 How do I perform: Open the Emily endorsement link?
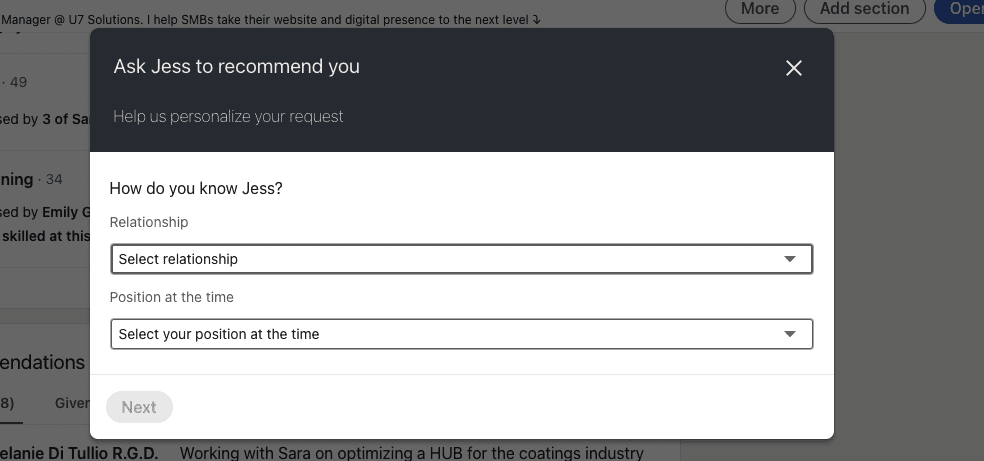point(66,213)
